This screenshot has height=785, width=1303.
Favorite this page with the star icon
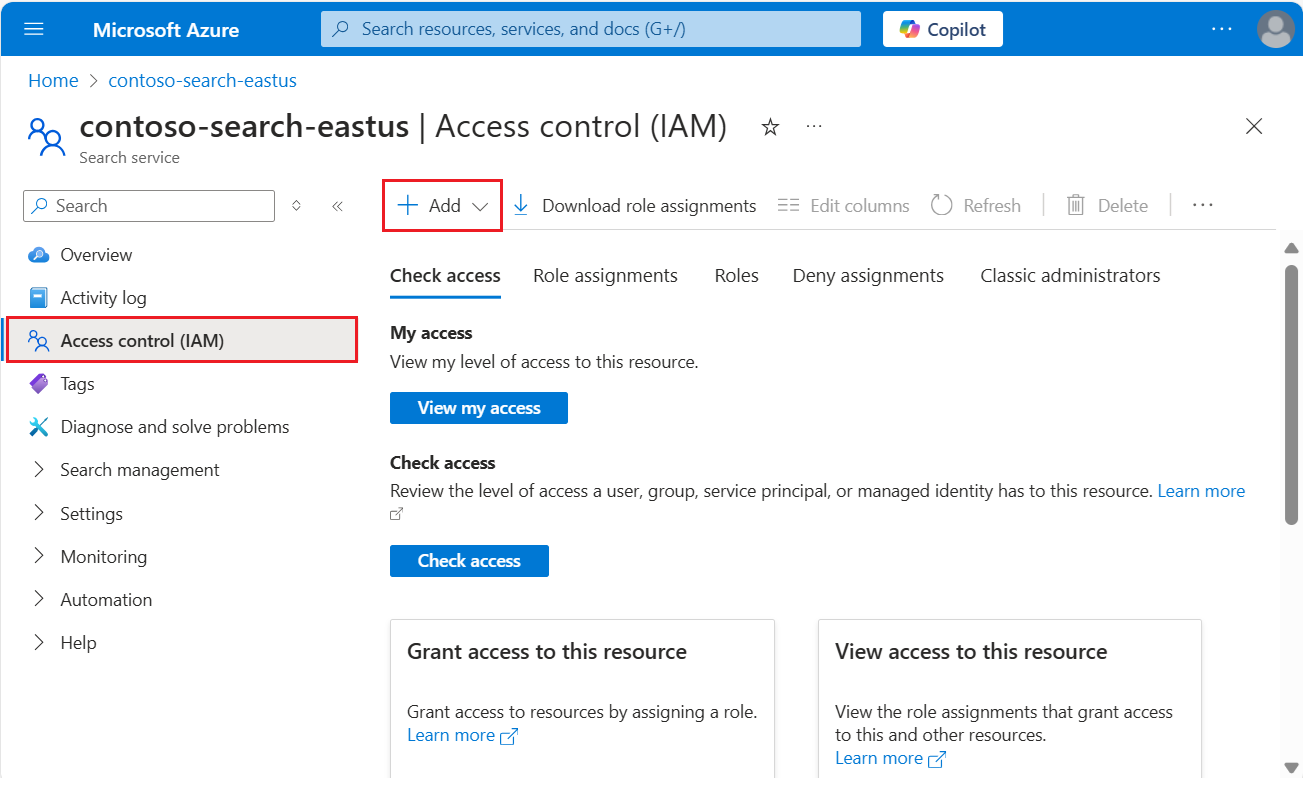click(x=769, y=127)
